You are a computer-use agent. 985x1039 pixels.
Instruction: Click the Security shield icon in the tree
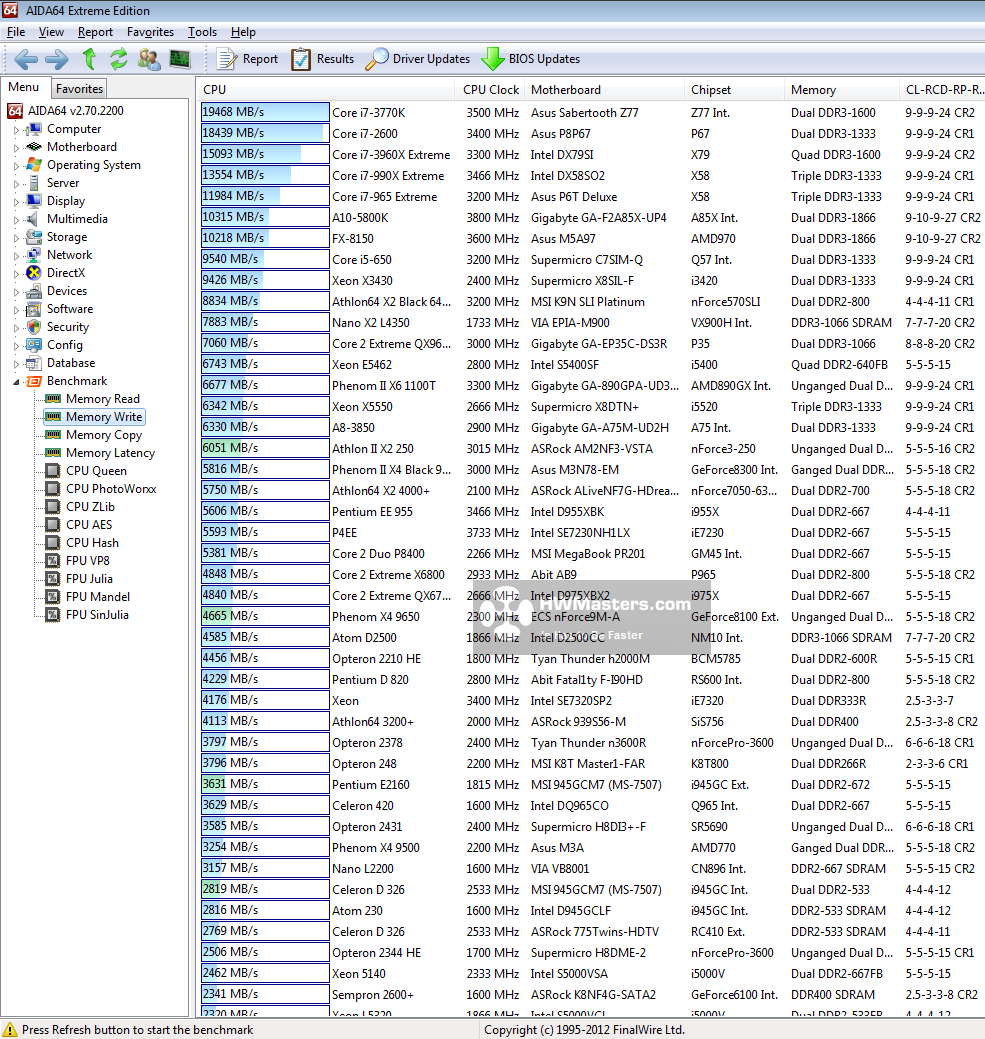(x=34, y=327)
